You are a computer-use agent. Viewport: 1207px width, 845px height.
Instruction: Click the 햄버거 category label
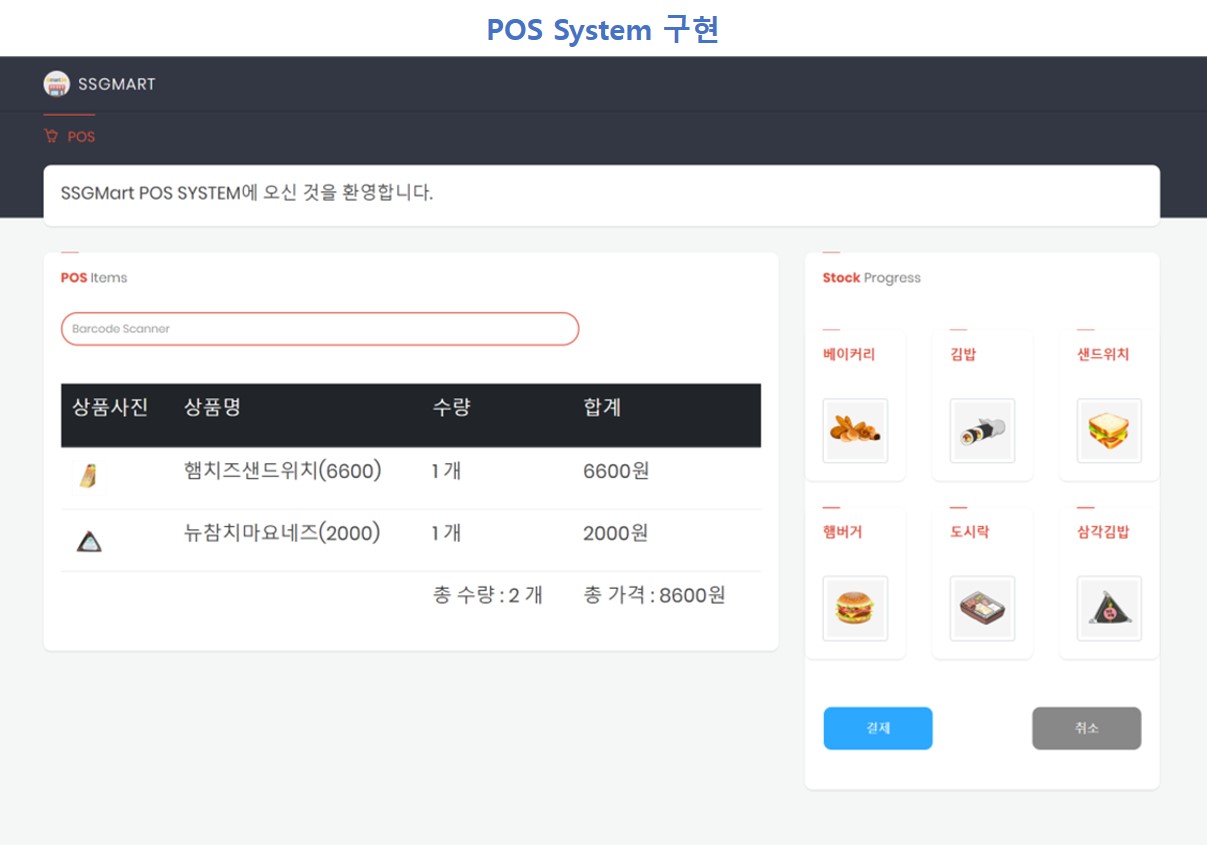pos(842,532)
